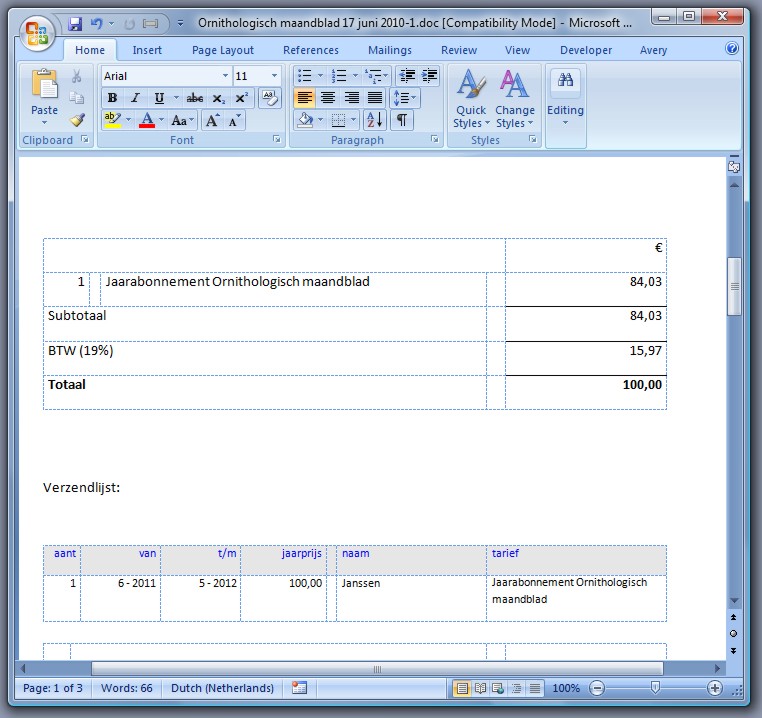Screen dimensions: 762x718
Task: Click the Paste button
Action: (44, 95)
